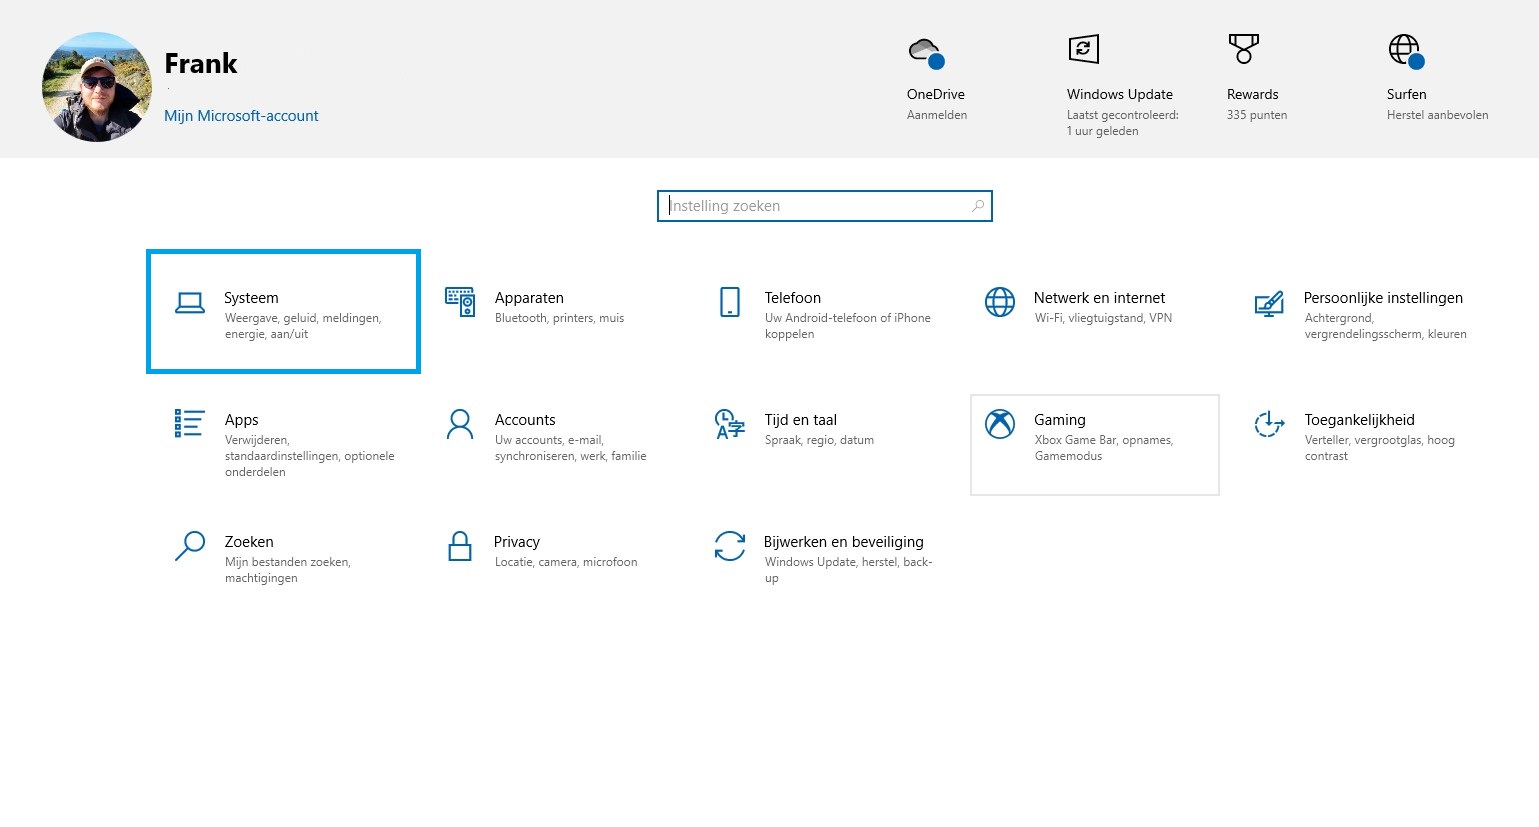Click the Windows Update refresh icon
This screenshot has height=827, width=1539.
pos(1084,49)
